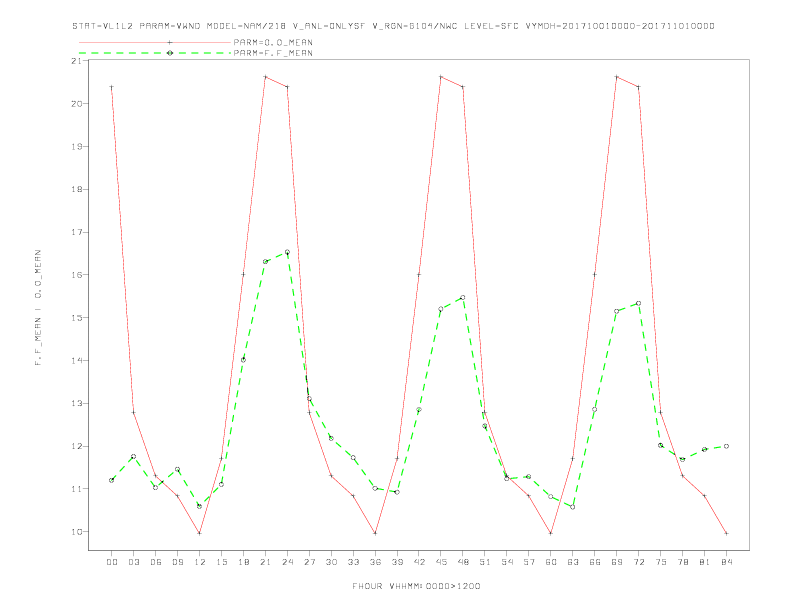Click y-axis tick label 12
The image size is (792, 612).
point(76,446)
